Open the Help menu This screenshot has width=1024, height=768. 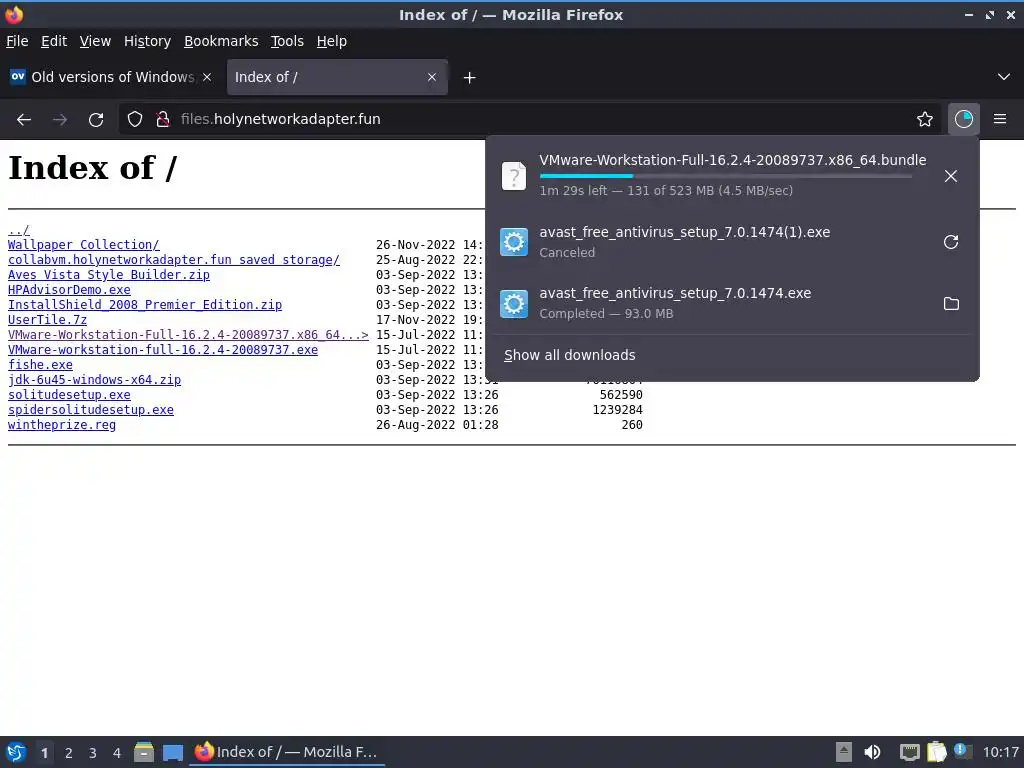[332, 41]
